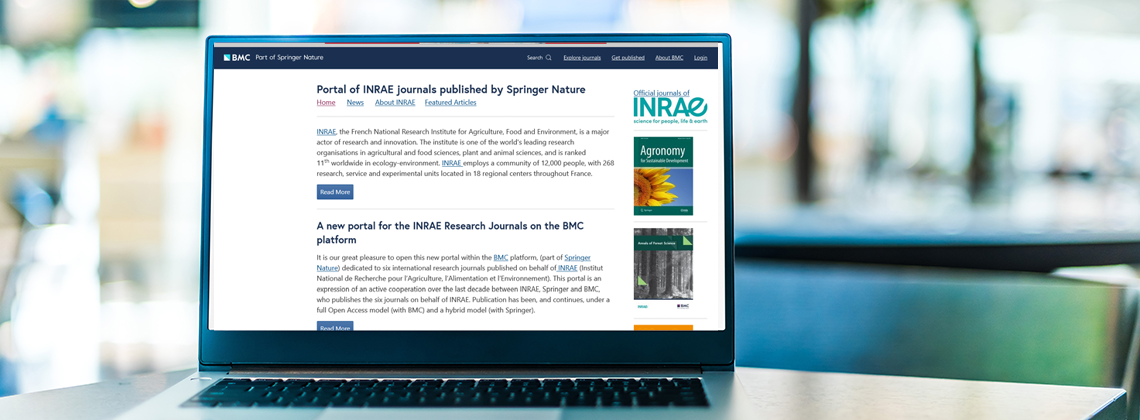Click the BMC link in second article
The width and height of the screenshot is (1140, 420).
[x=500, y=258]
